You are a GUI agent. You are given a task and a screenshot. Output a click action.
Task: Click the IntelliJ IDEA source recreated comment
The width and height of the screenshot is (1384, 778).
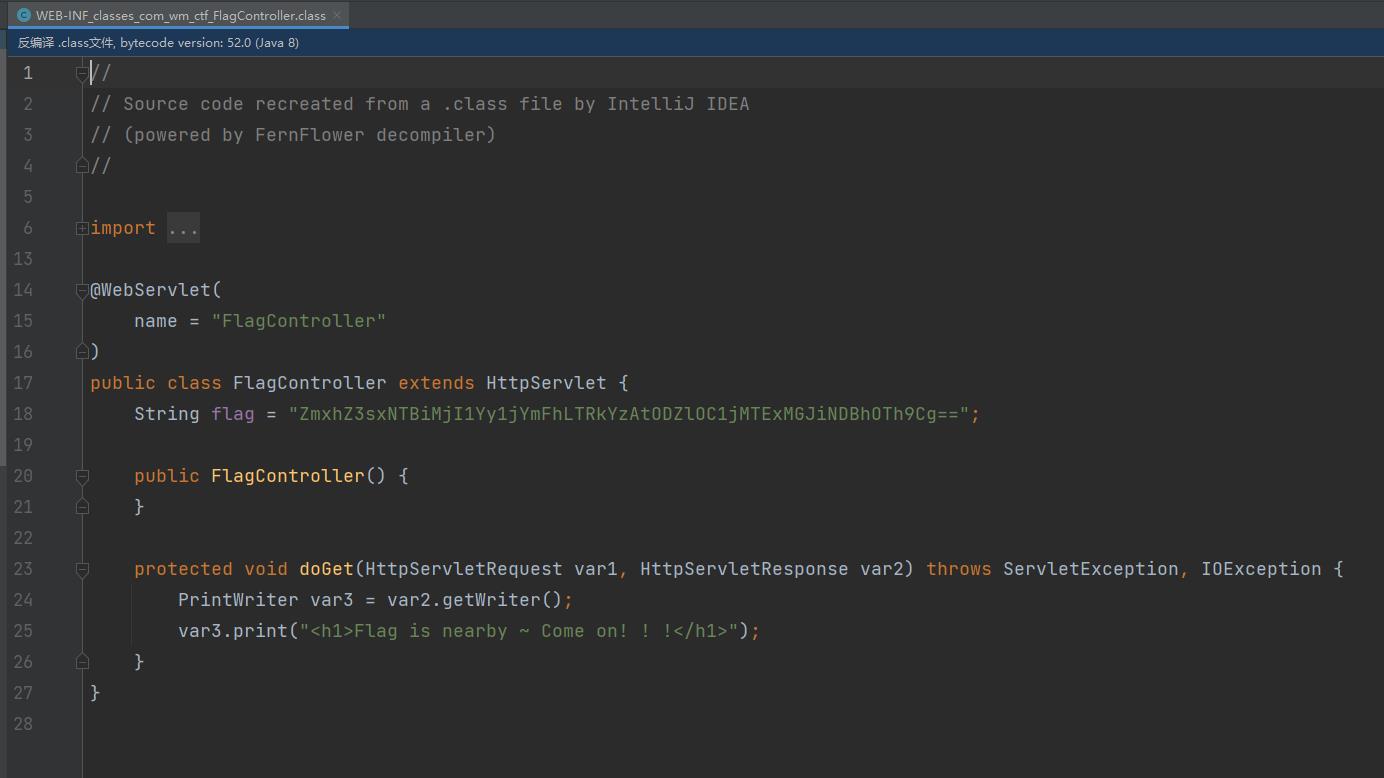pyautogui.click(x=420, y=104)
